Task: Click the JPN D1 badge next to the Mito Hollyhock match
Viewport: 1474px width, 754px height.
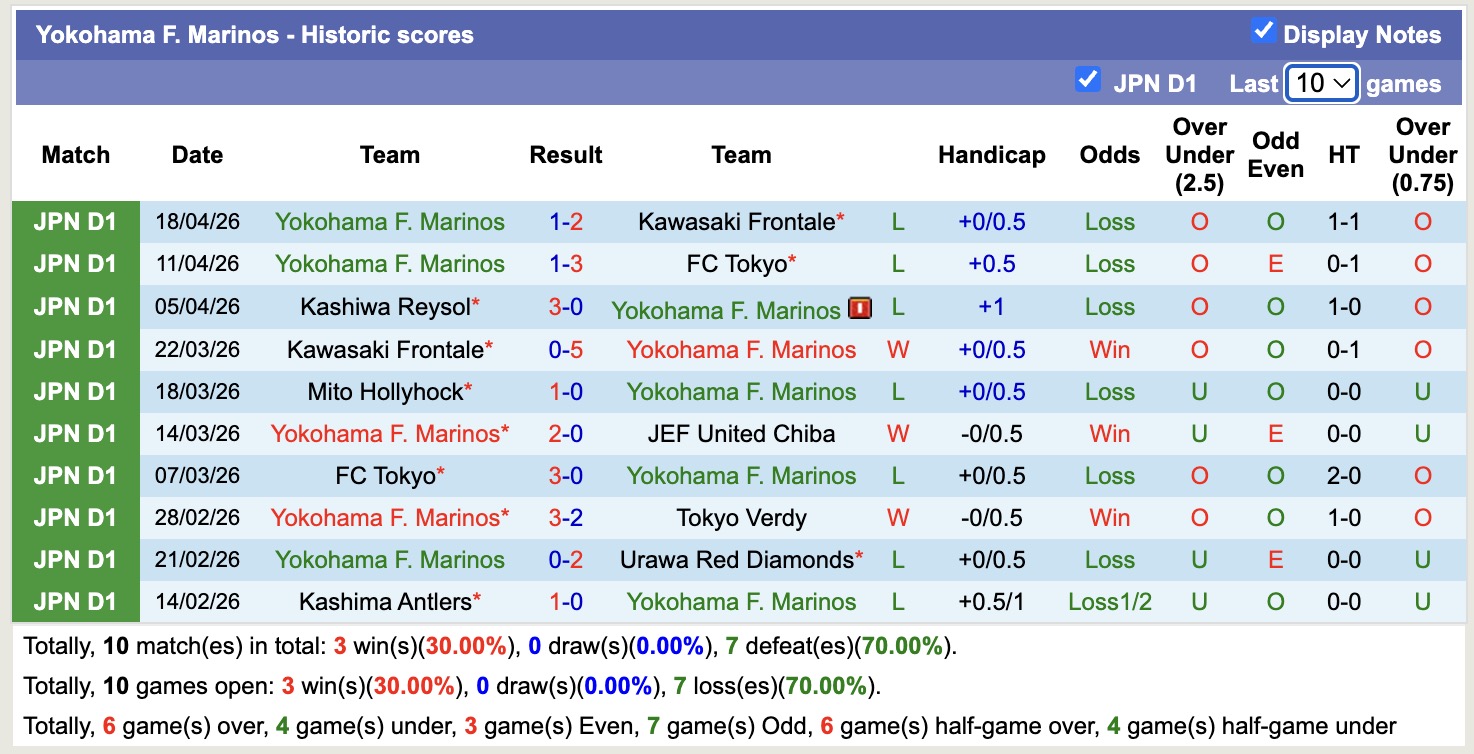Action: coord(76,391)
